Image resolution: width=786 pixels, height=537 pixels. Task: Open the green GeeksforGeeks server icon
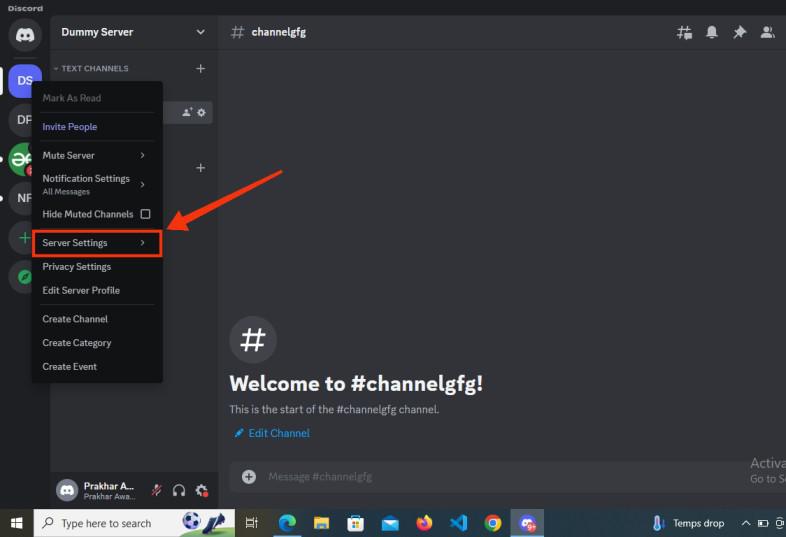pos(21,159)
